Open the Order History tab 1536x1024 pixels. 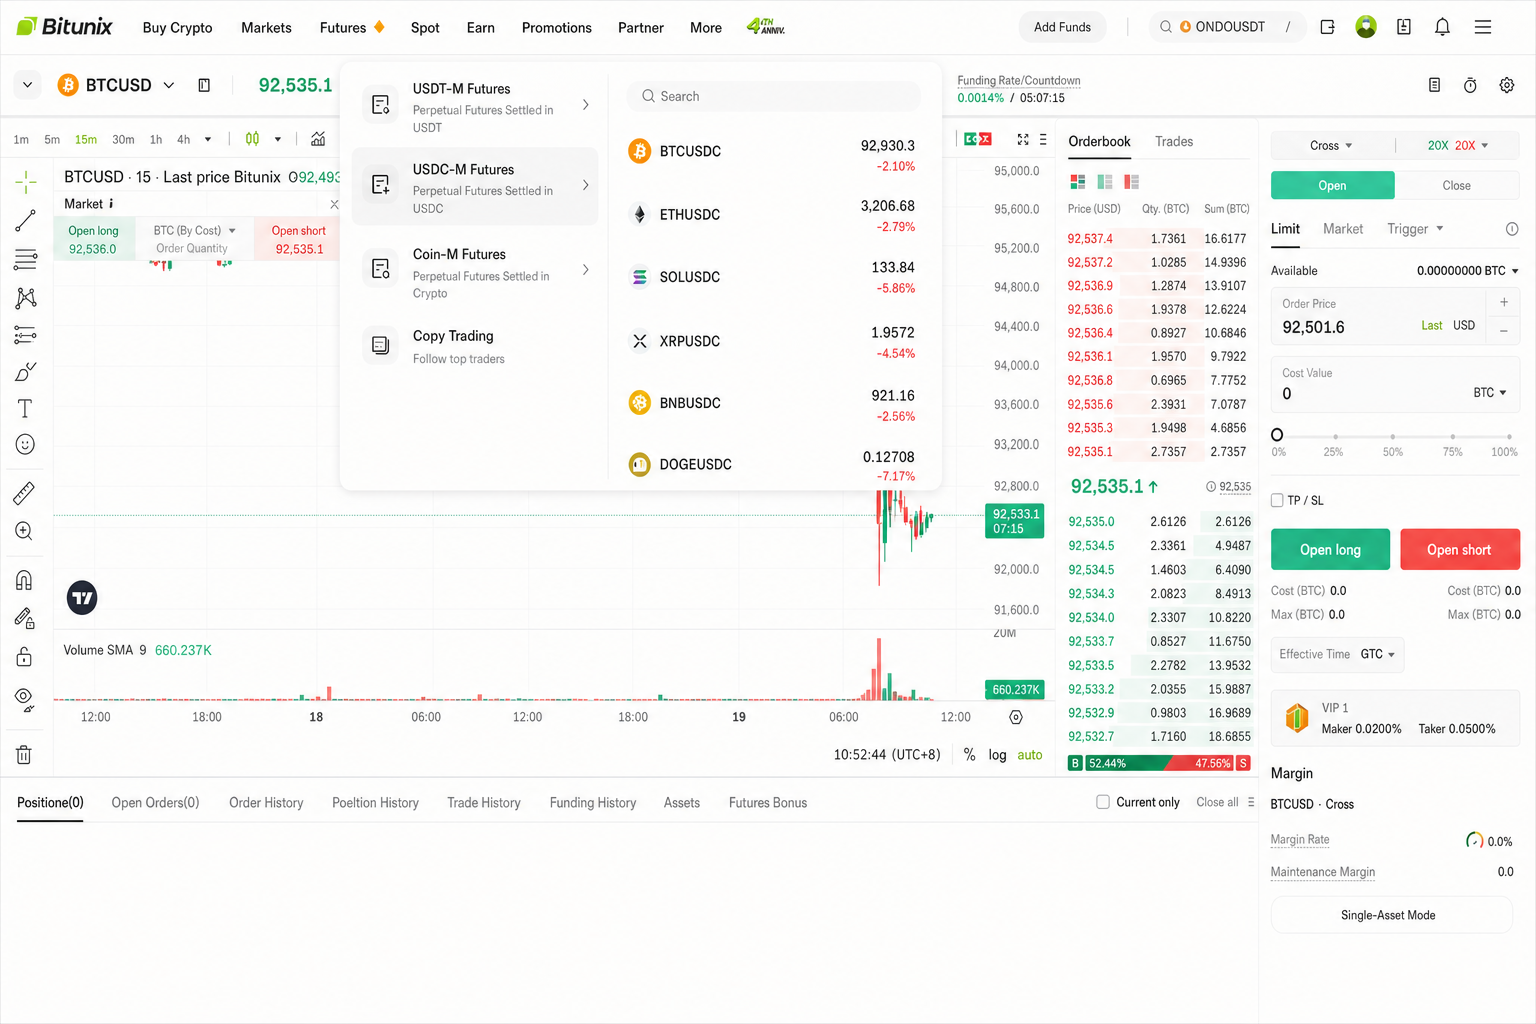click(x=266, y=802)
